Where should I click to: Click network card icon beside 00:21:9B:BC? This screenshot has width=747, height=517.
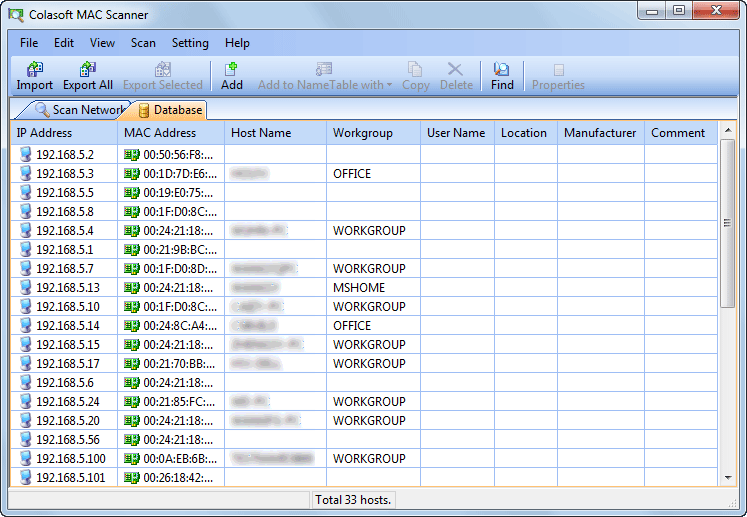click(x=131, y=249)
